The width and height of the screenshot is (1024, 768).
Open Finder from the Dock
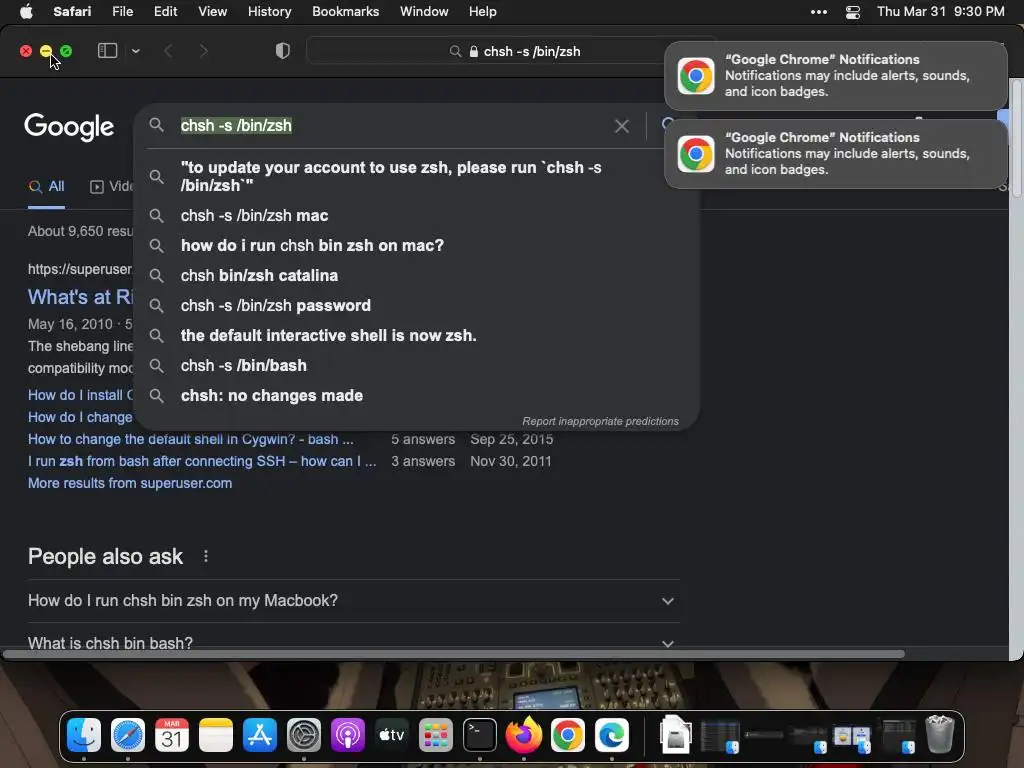[84, 735]
